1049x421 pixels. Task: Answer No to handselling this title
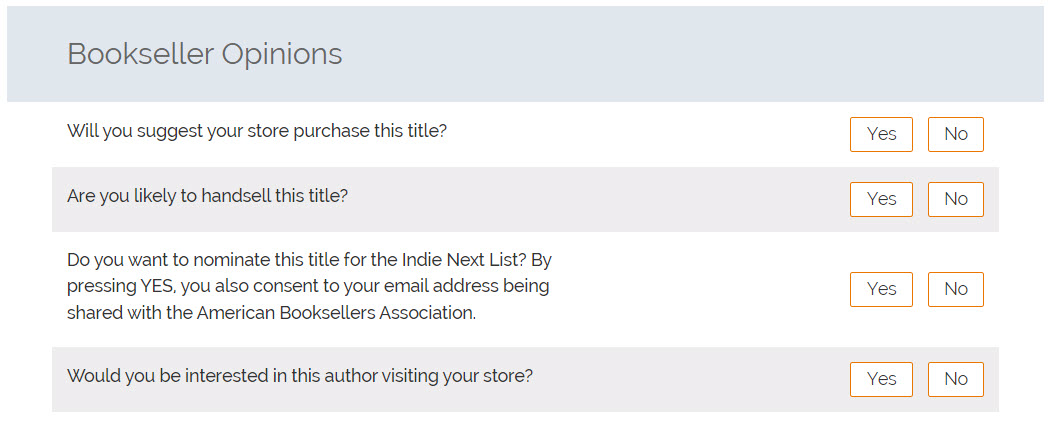point(955,199)
